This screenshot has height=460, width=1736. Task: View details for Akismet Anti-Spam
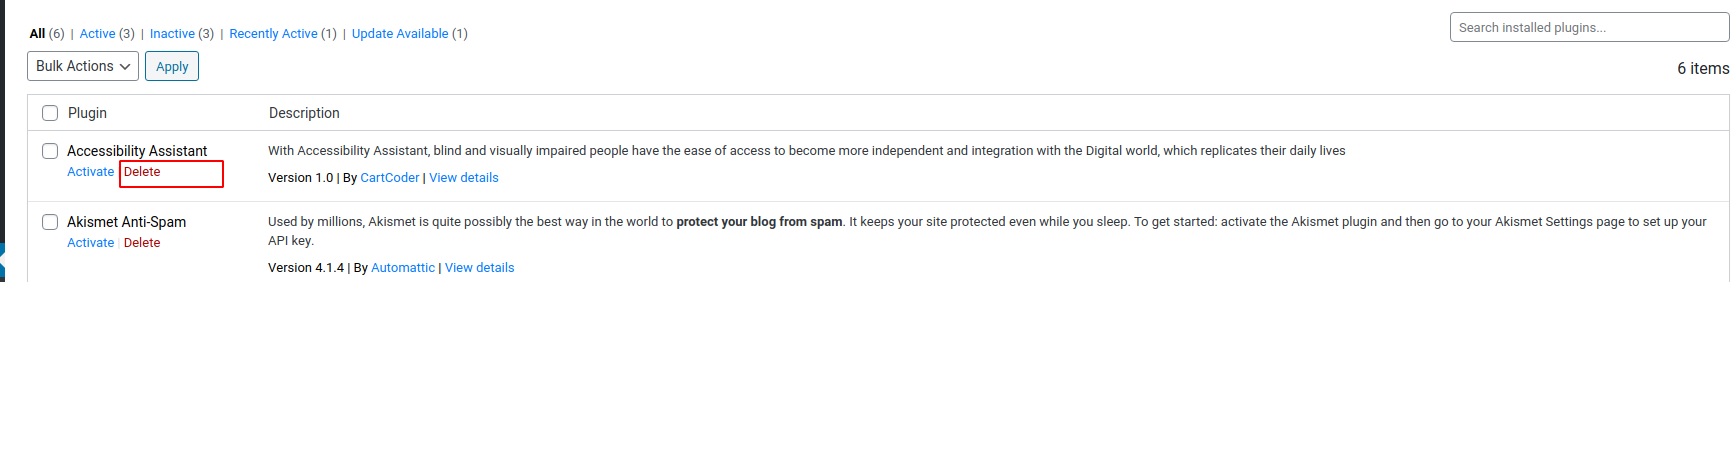479,268
